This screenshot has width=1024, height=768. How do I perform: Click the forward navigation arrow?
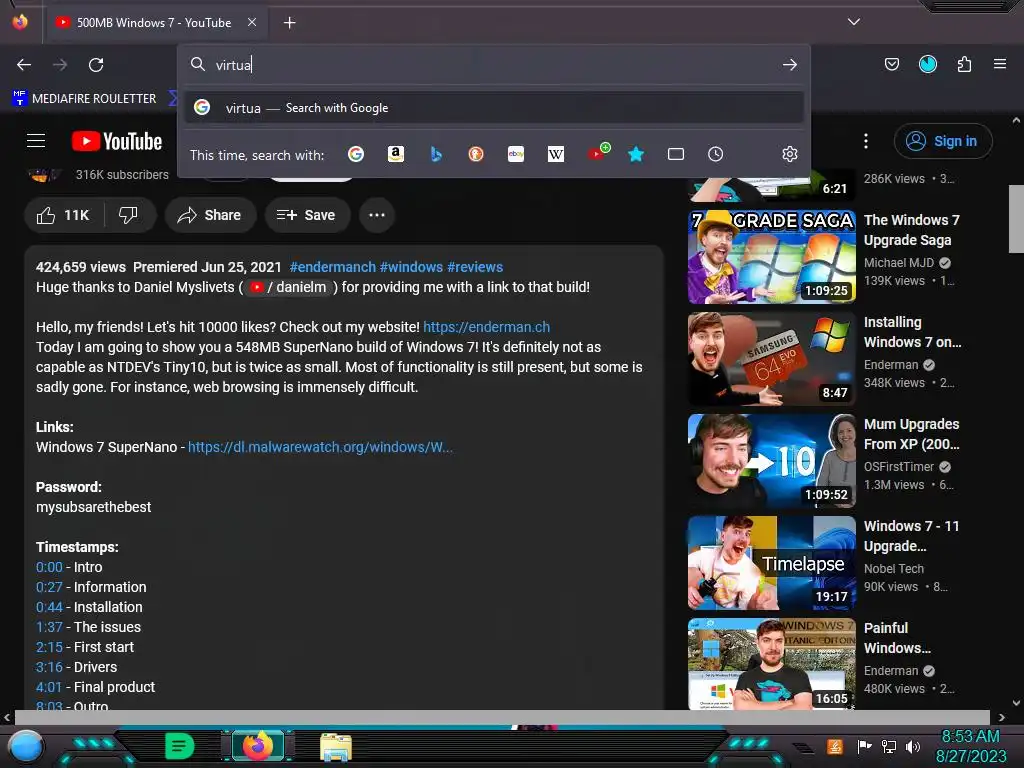(60, 65)
